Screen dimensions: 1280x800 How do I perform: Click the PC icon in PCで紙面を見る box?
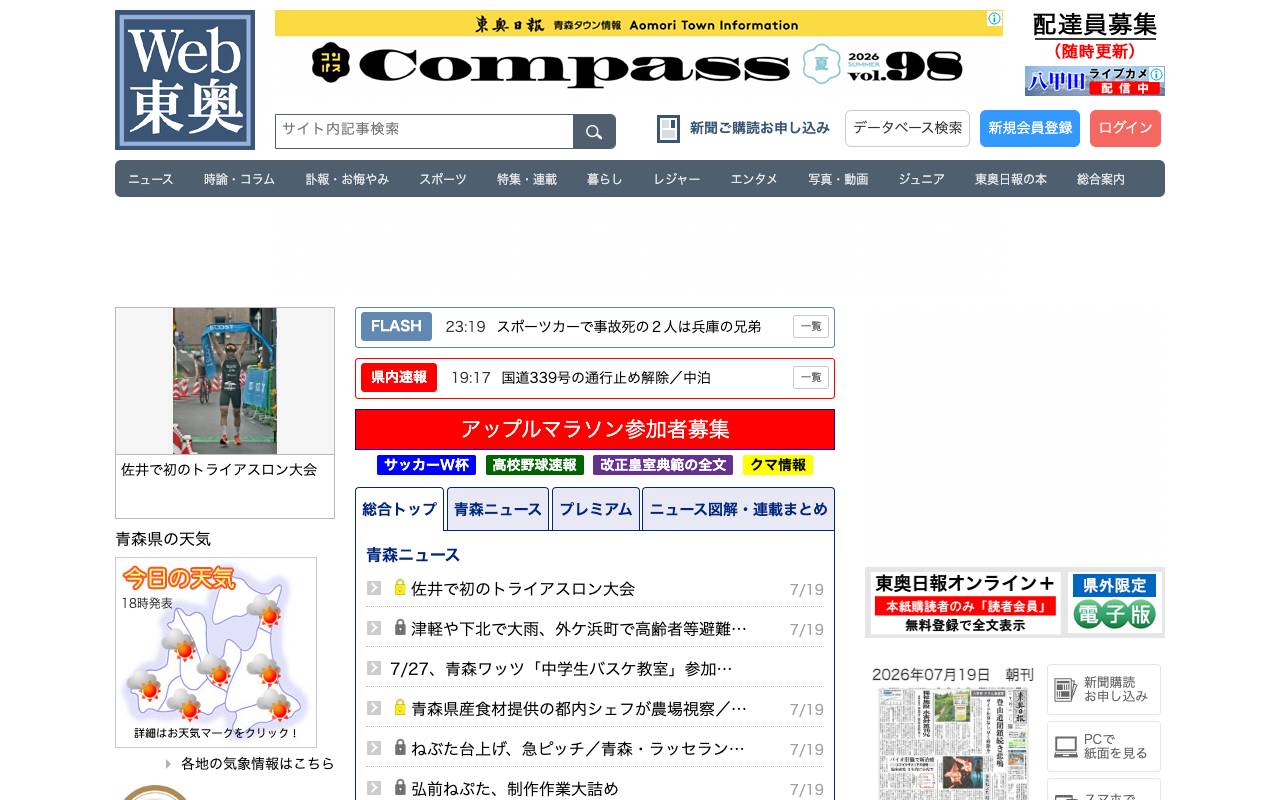(1066, 747)
